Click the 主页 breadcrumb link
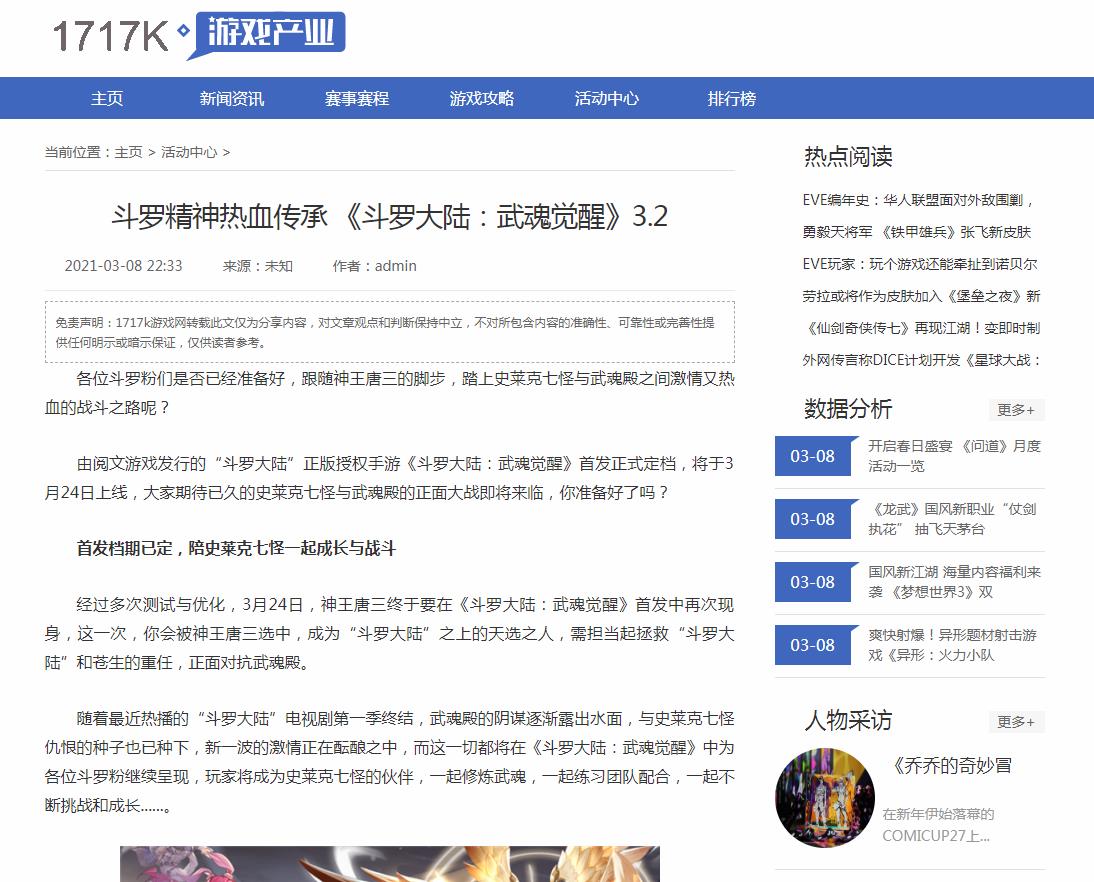This screenshot has height=882, width=1094. (128, 152)
